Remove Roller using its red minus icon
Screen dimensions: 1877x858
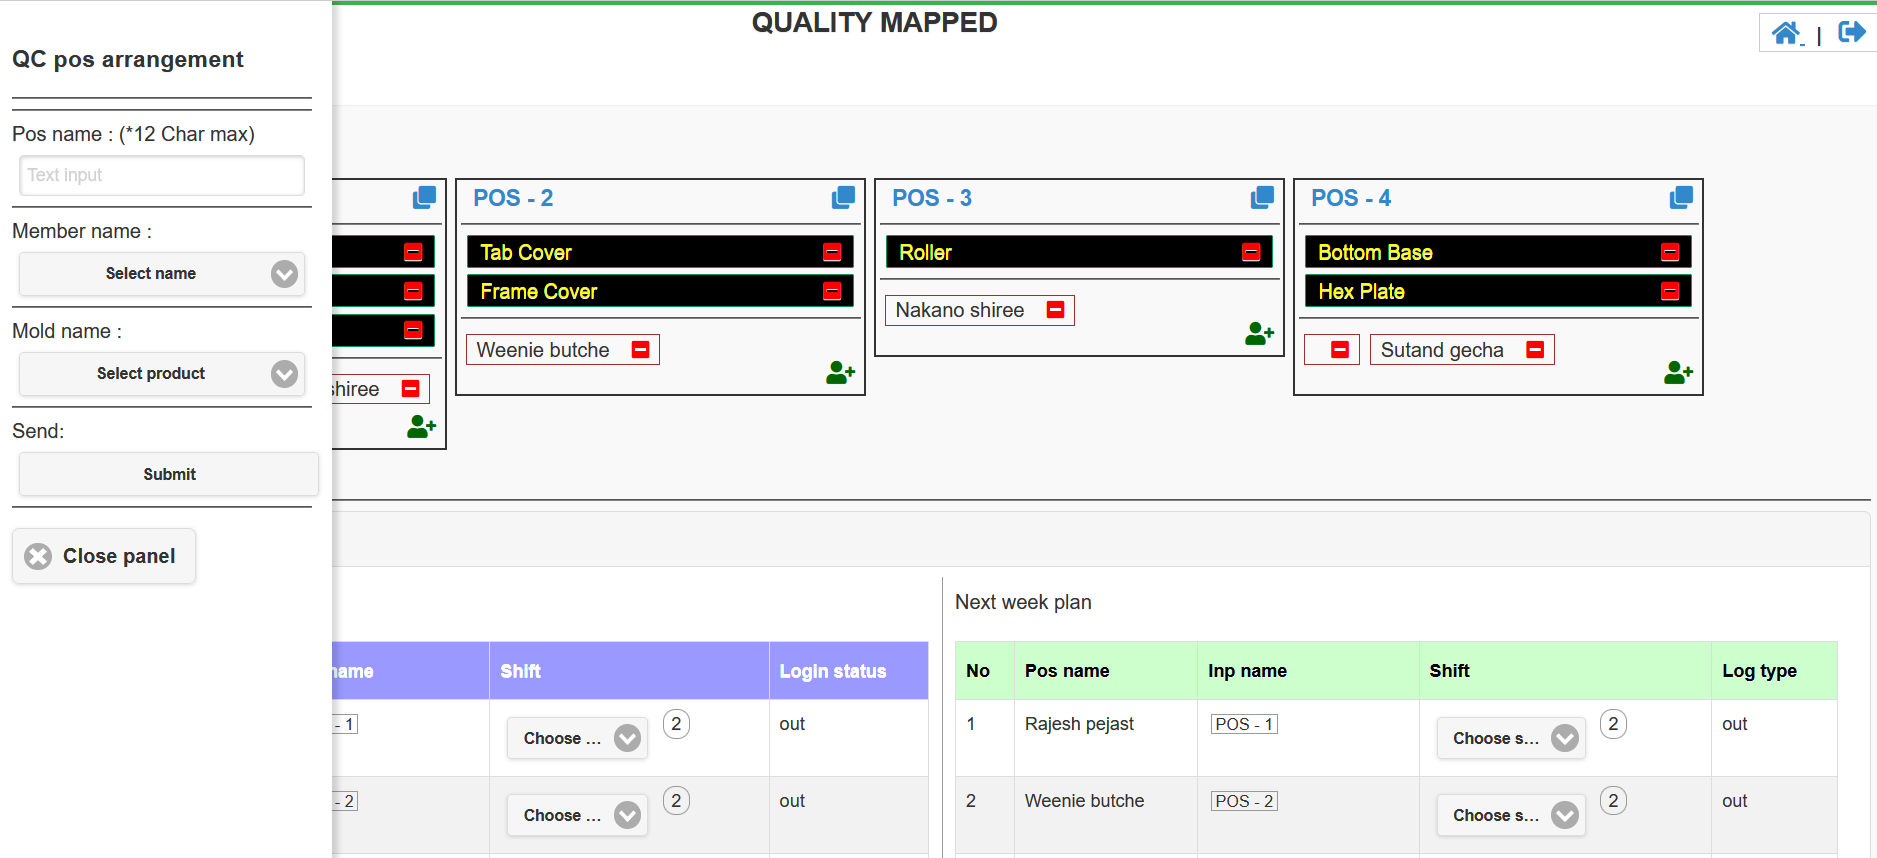click(1251, 252)
